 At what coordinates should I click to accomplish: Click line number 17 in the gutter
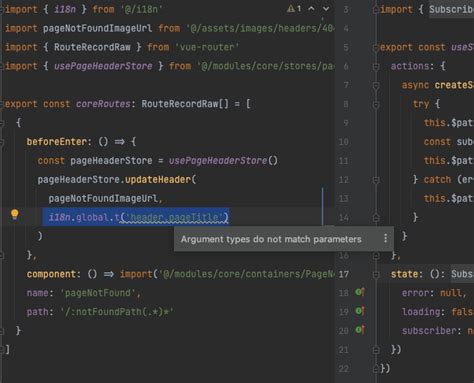[x=344, y=274]
